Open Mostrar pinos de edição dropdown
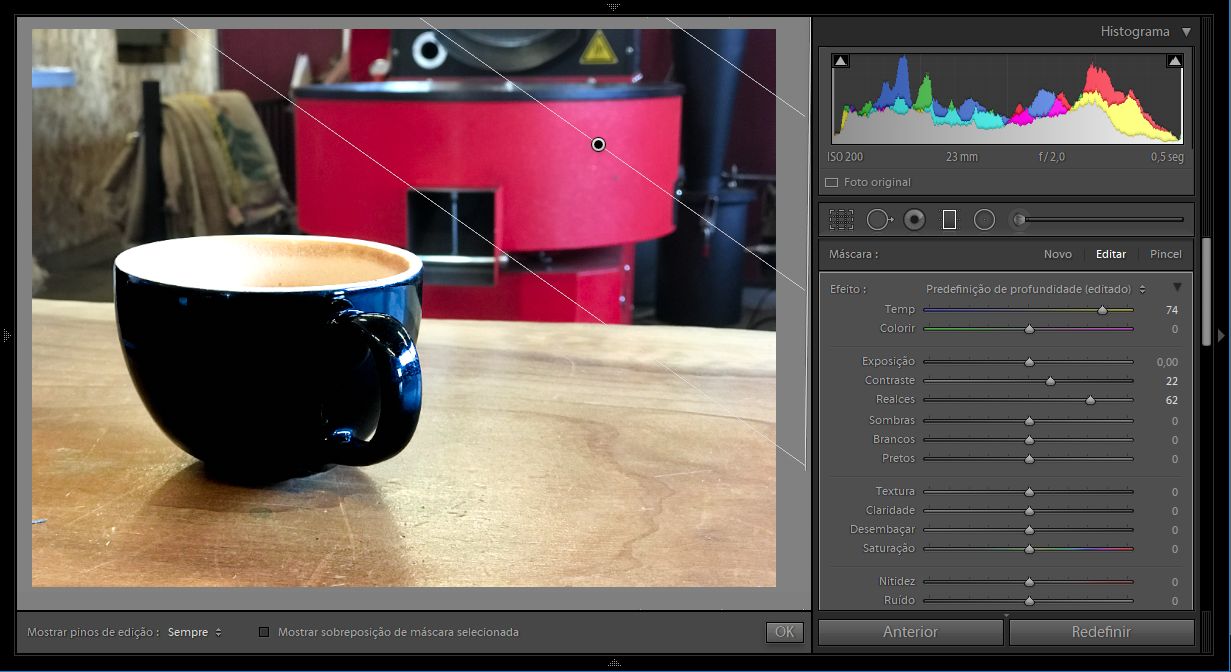This screenshot has height=672, width=1231. (195, 632)
